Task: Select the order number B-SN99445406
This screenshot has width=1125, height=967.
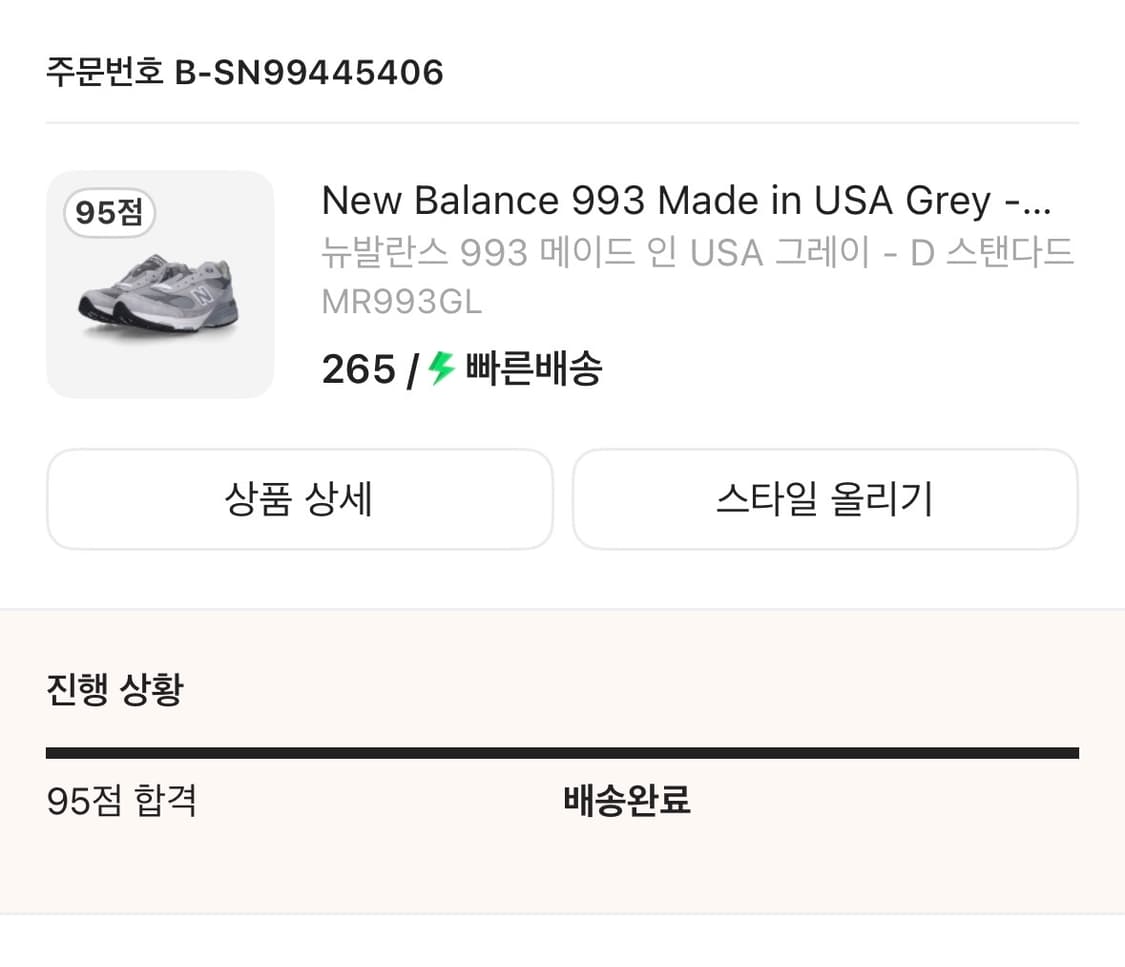Action: click(x=243, y=71)
